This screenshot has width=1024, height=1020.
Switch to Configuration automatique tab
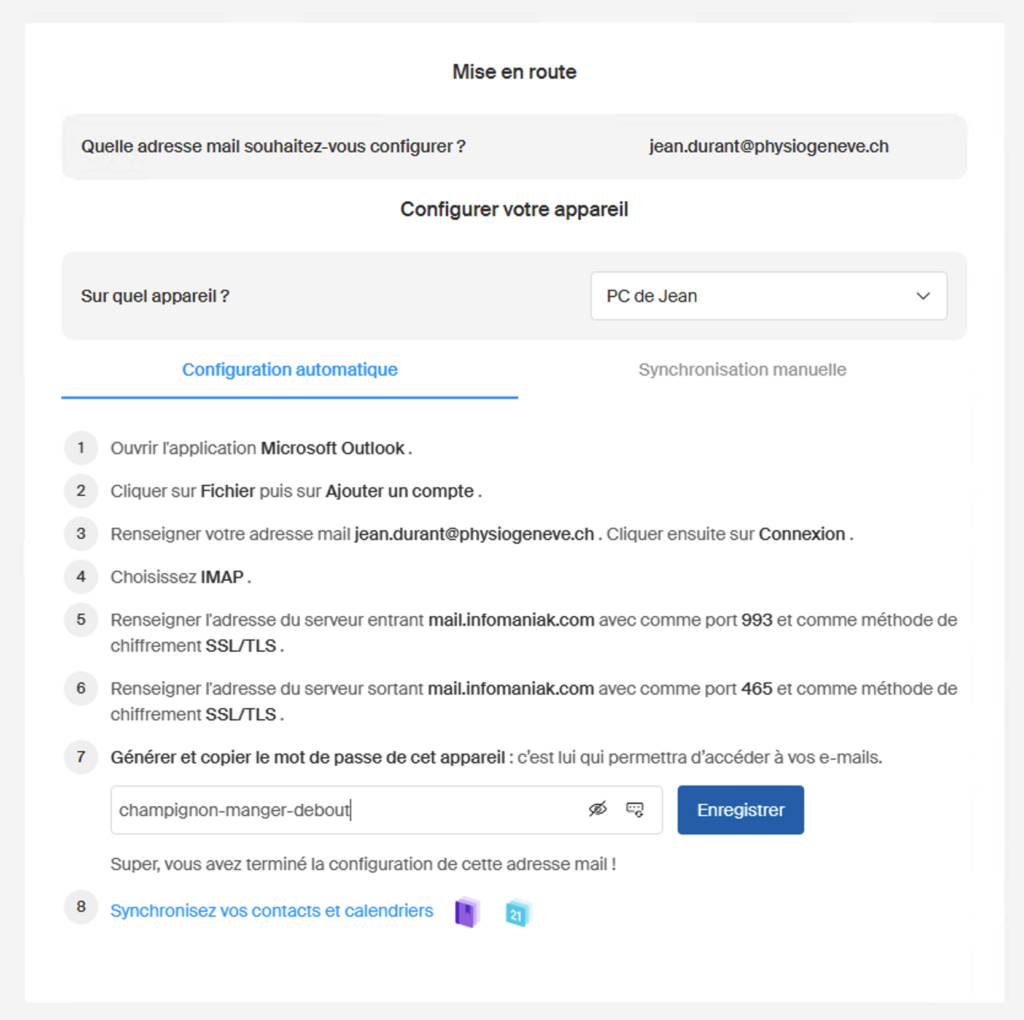[x=290, y=370]
